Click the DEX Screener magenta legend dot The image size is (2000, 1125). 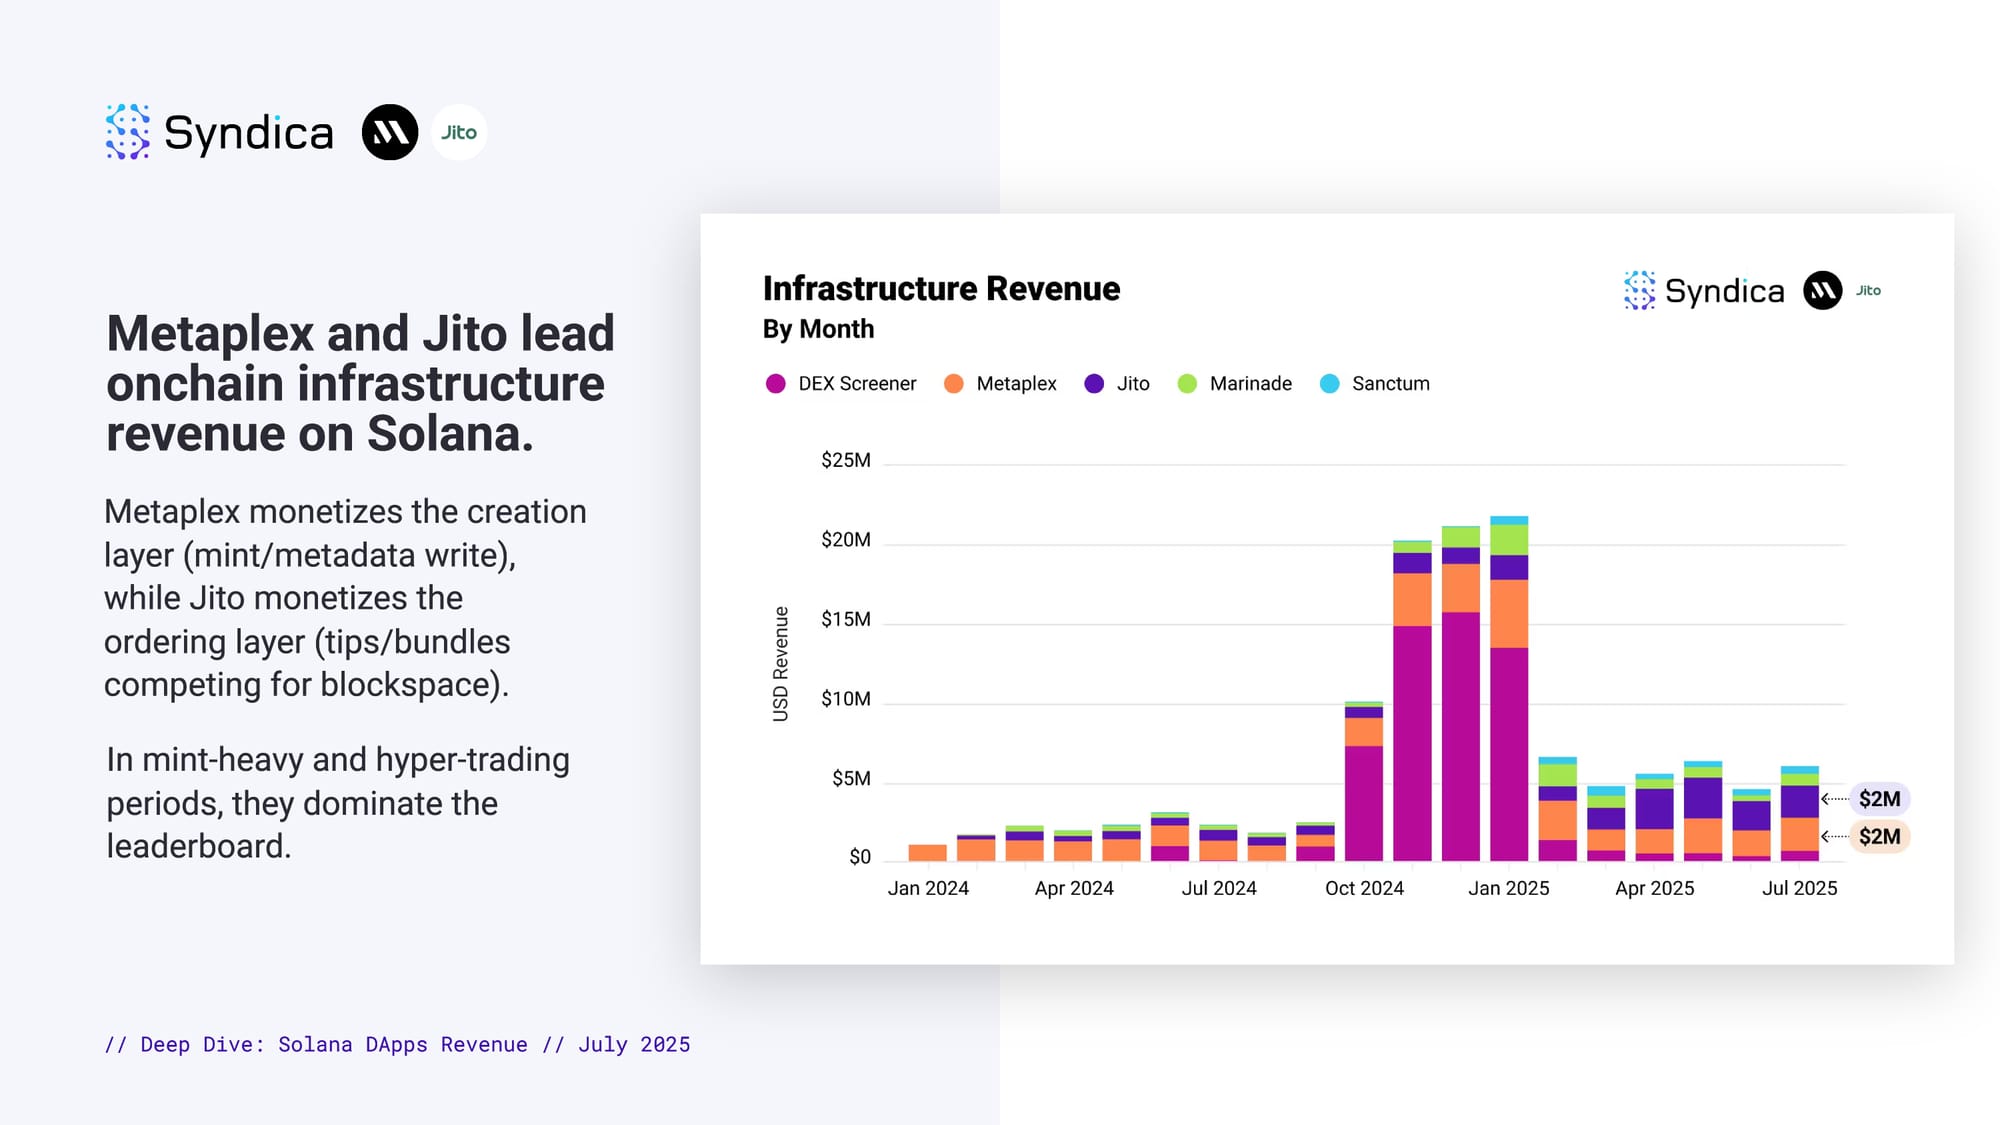[x=775, y=384]
